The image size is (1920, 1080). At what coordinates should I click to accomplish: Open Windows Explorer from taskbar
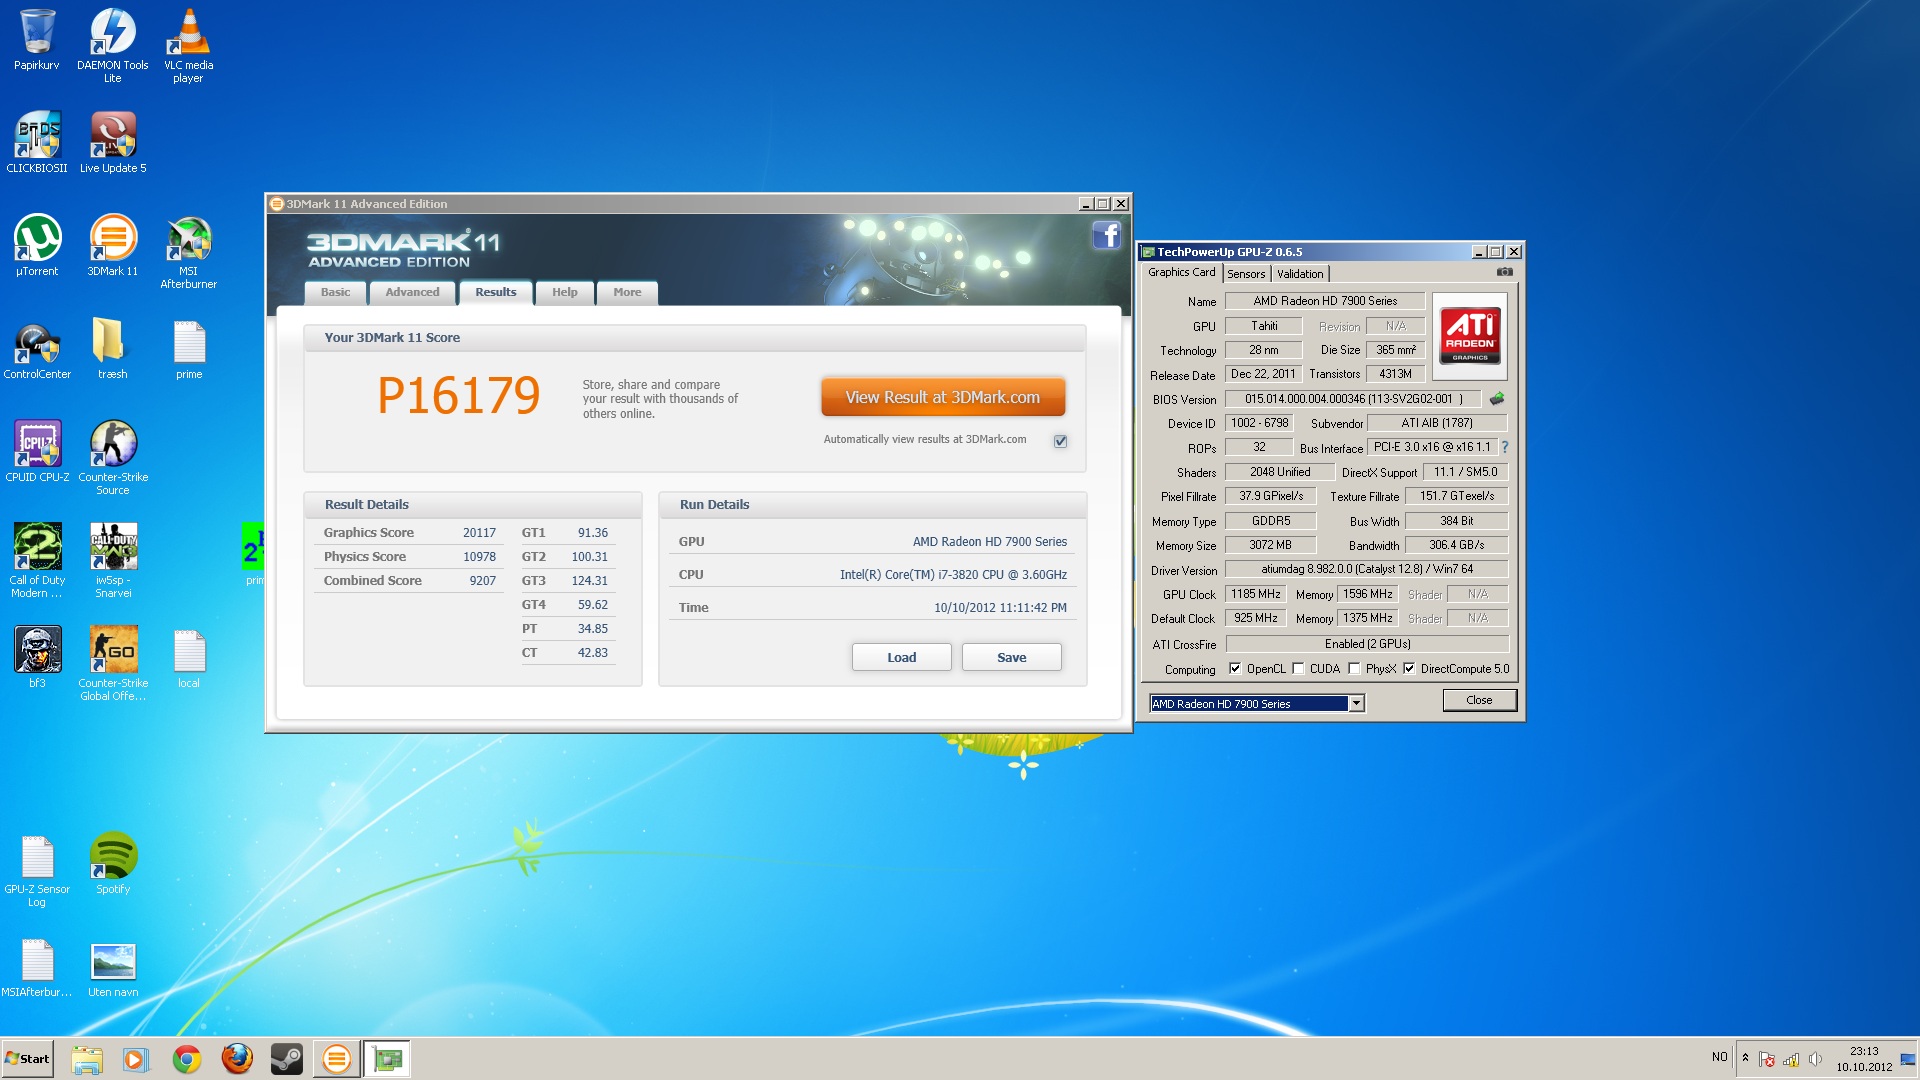click(x=87, y=1059)
